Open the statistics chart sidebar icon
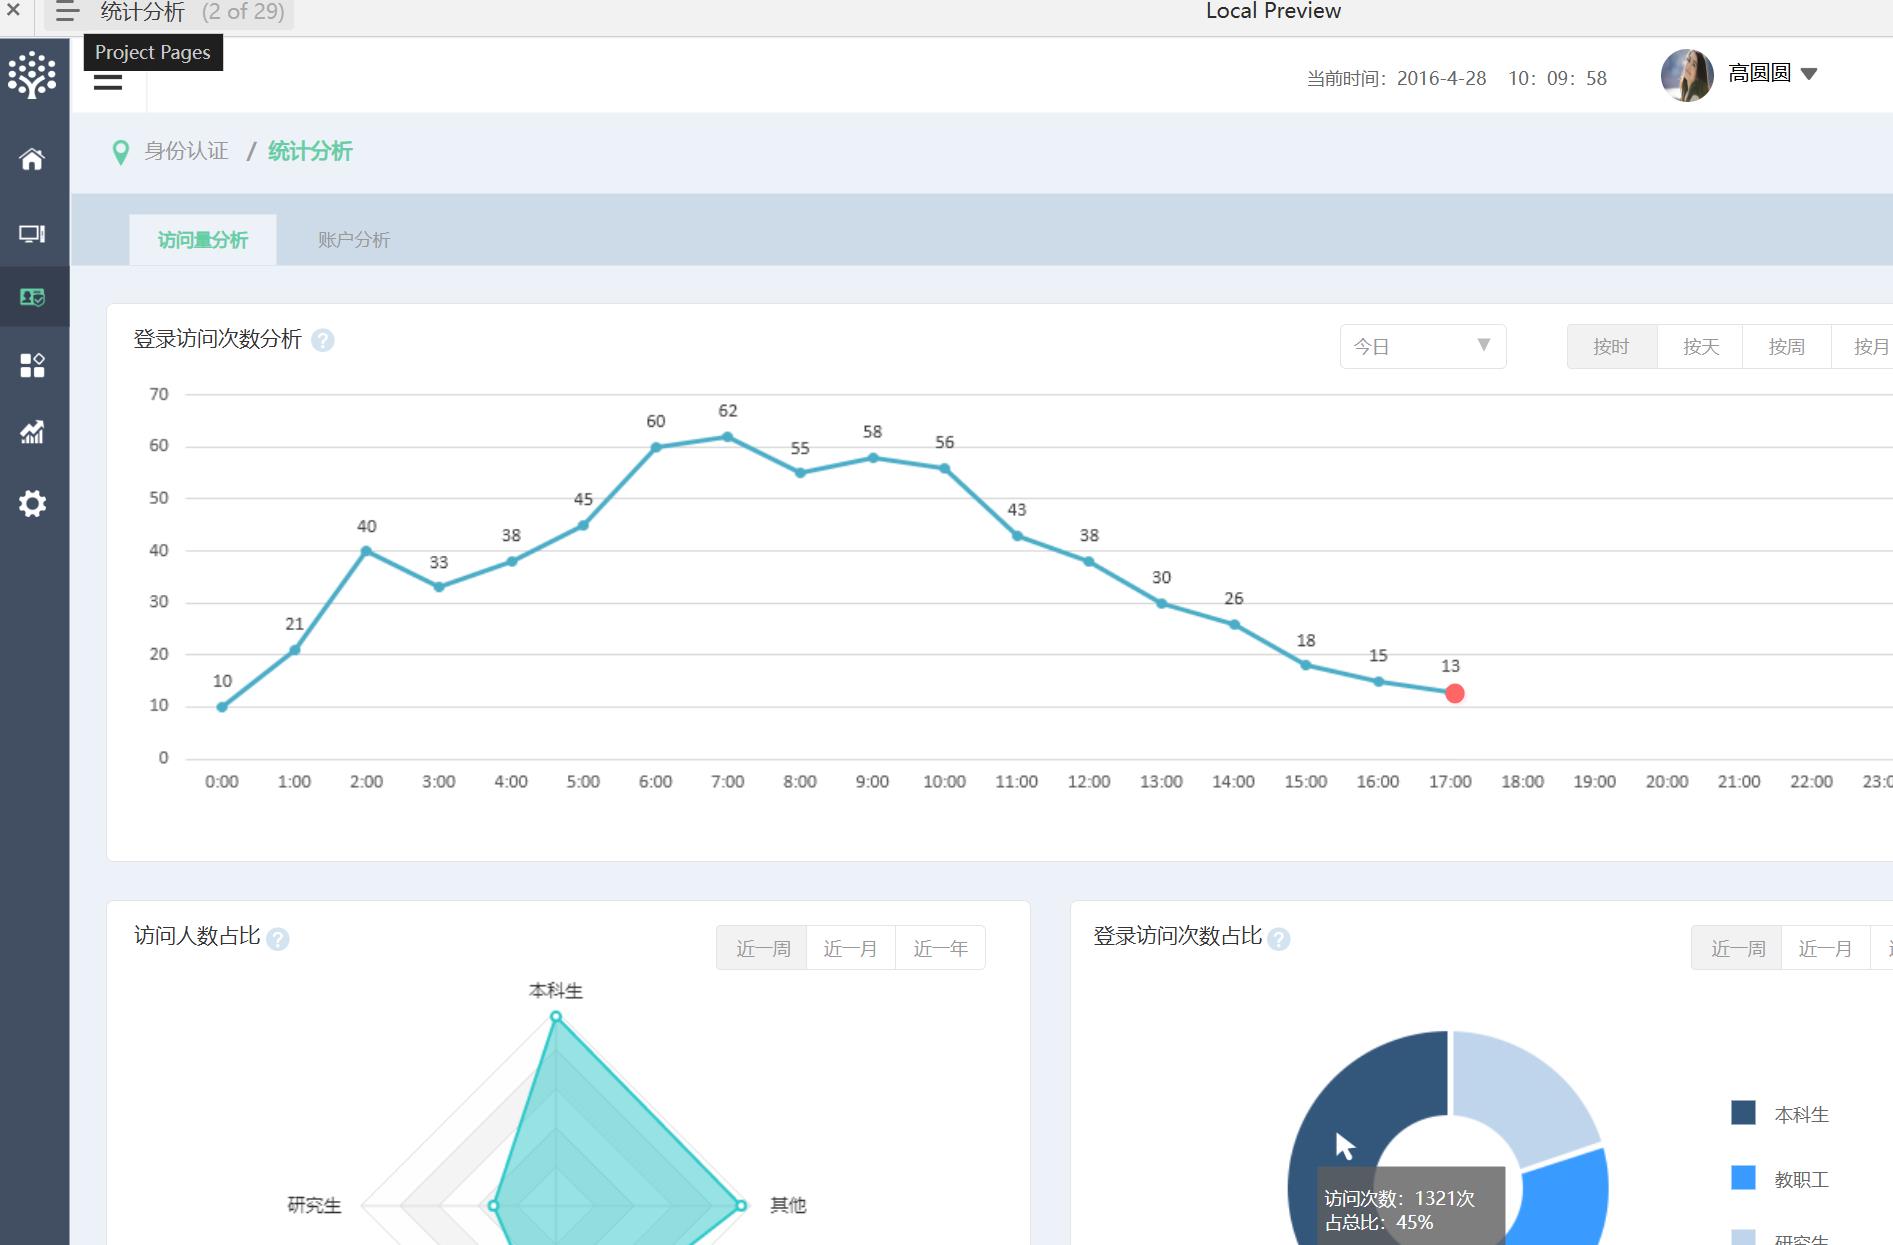Image resolution: width=1893 pixels, height=1245 pixels. (x=32, y=432)
